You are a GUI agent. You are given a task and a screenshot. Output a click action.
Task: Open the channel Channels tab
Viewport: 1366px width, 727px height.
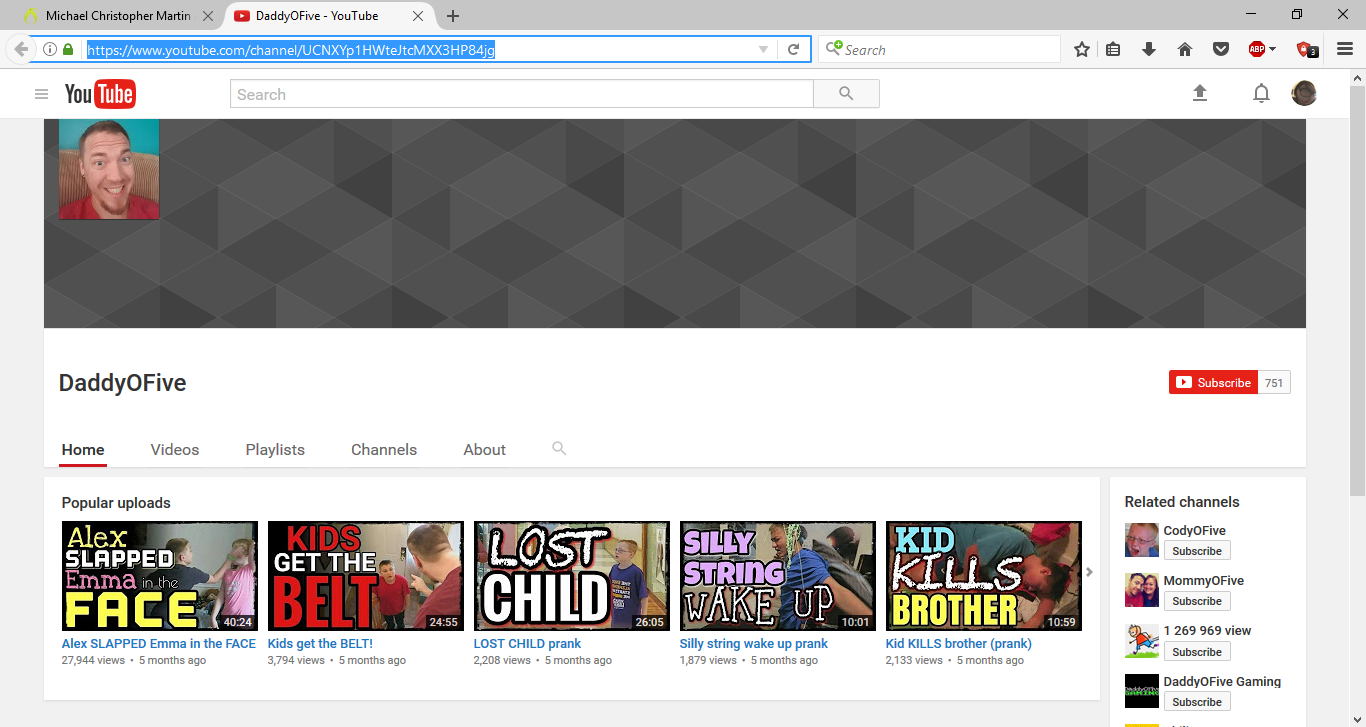click(x=384, y=449)
